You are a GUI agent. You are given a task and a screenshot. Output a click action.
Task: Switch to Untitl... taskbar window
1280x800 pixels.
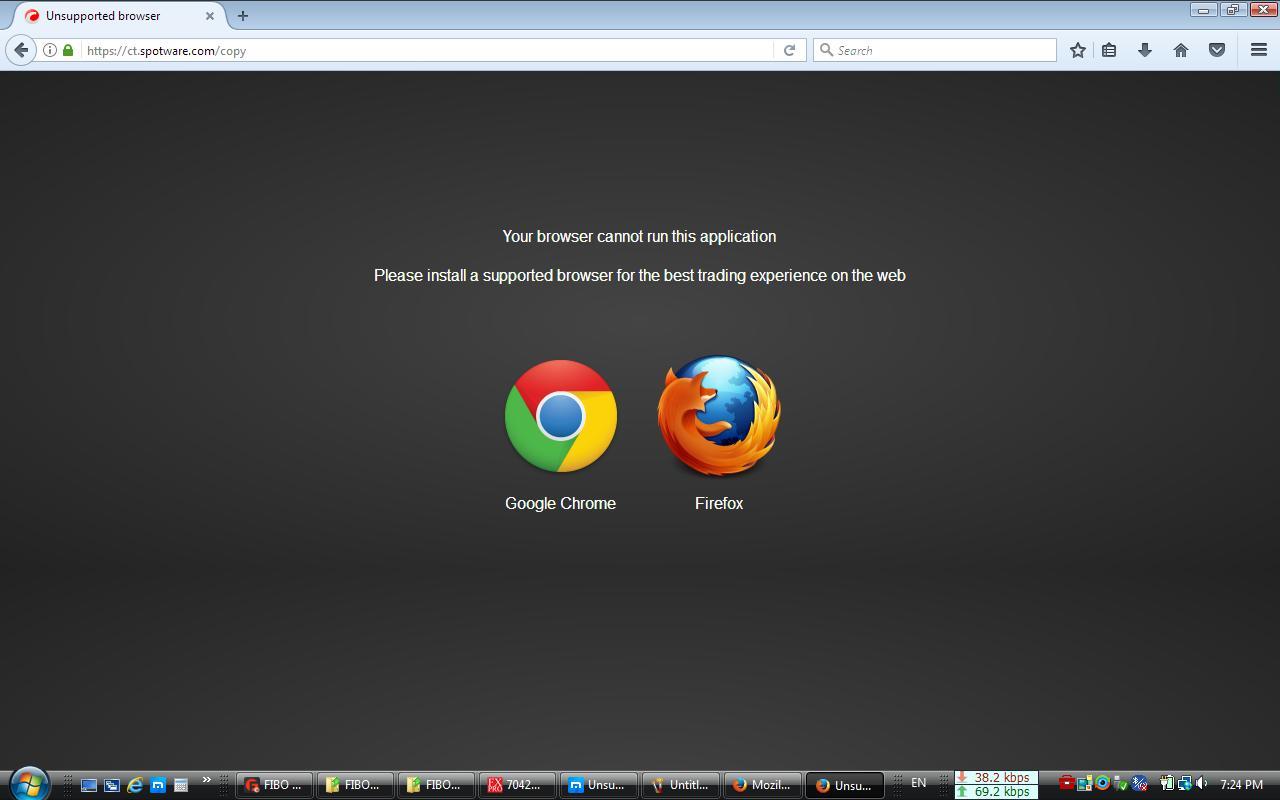(x=679, y=785)
